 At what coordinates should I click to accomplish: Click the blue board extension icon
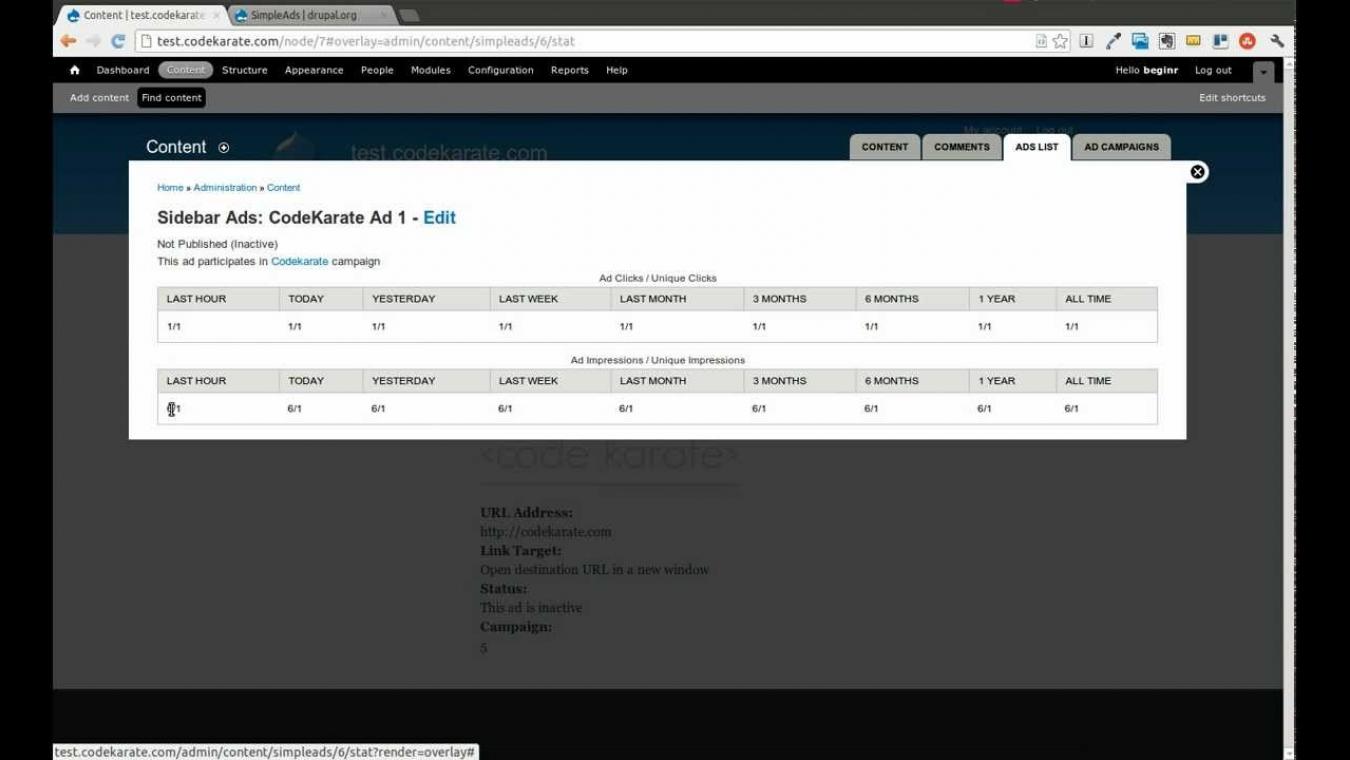point(1220,41)
